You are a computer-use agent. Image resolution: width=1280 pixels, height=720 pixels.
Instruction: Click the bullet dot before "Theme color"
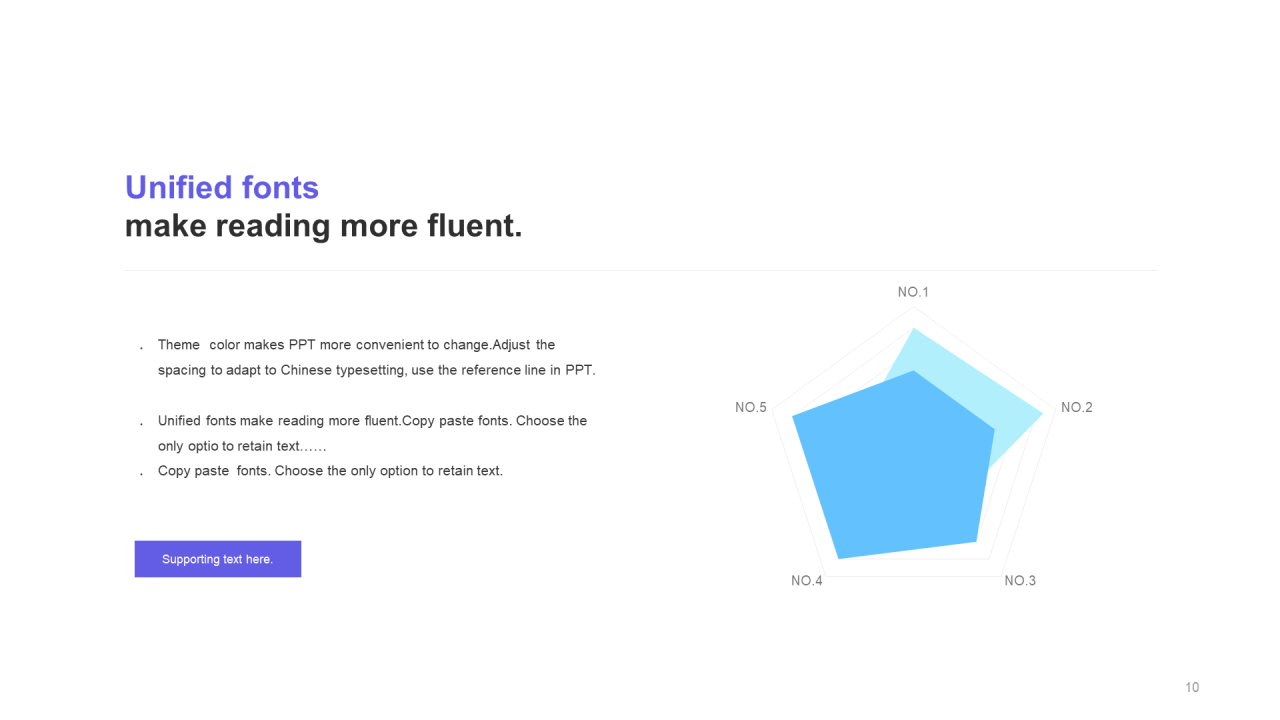(142, 347)
